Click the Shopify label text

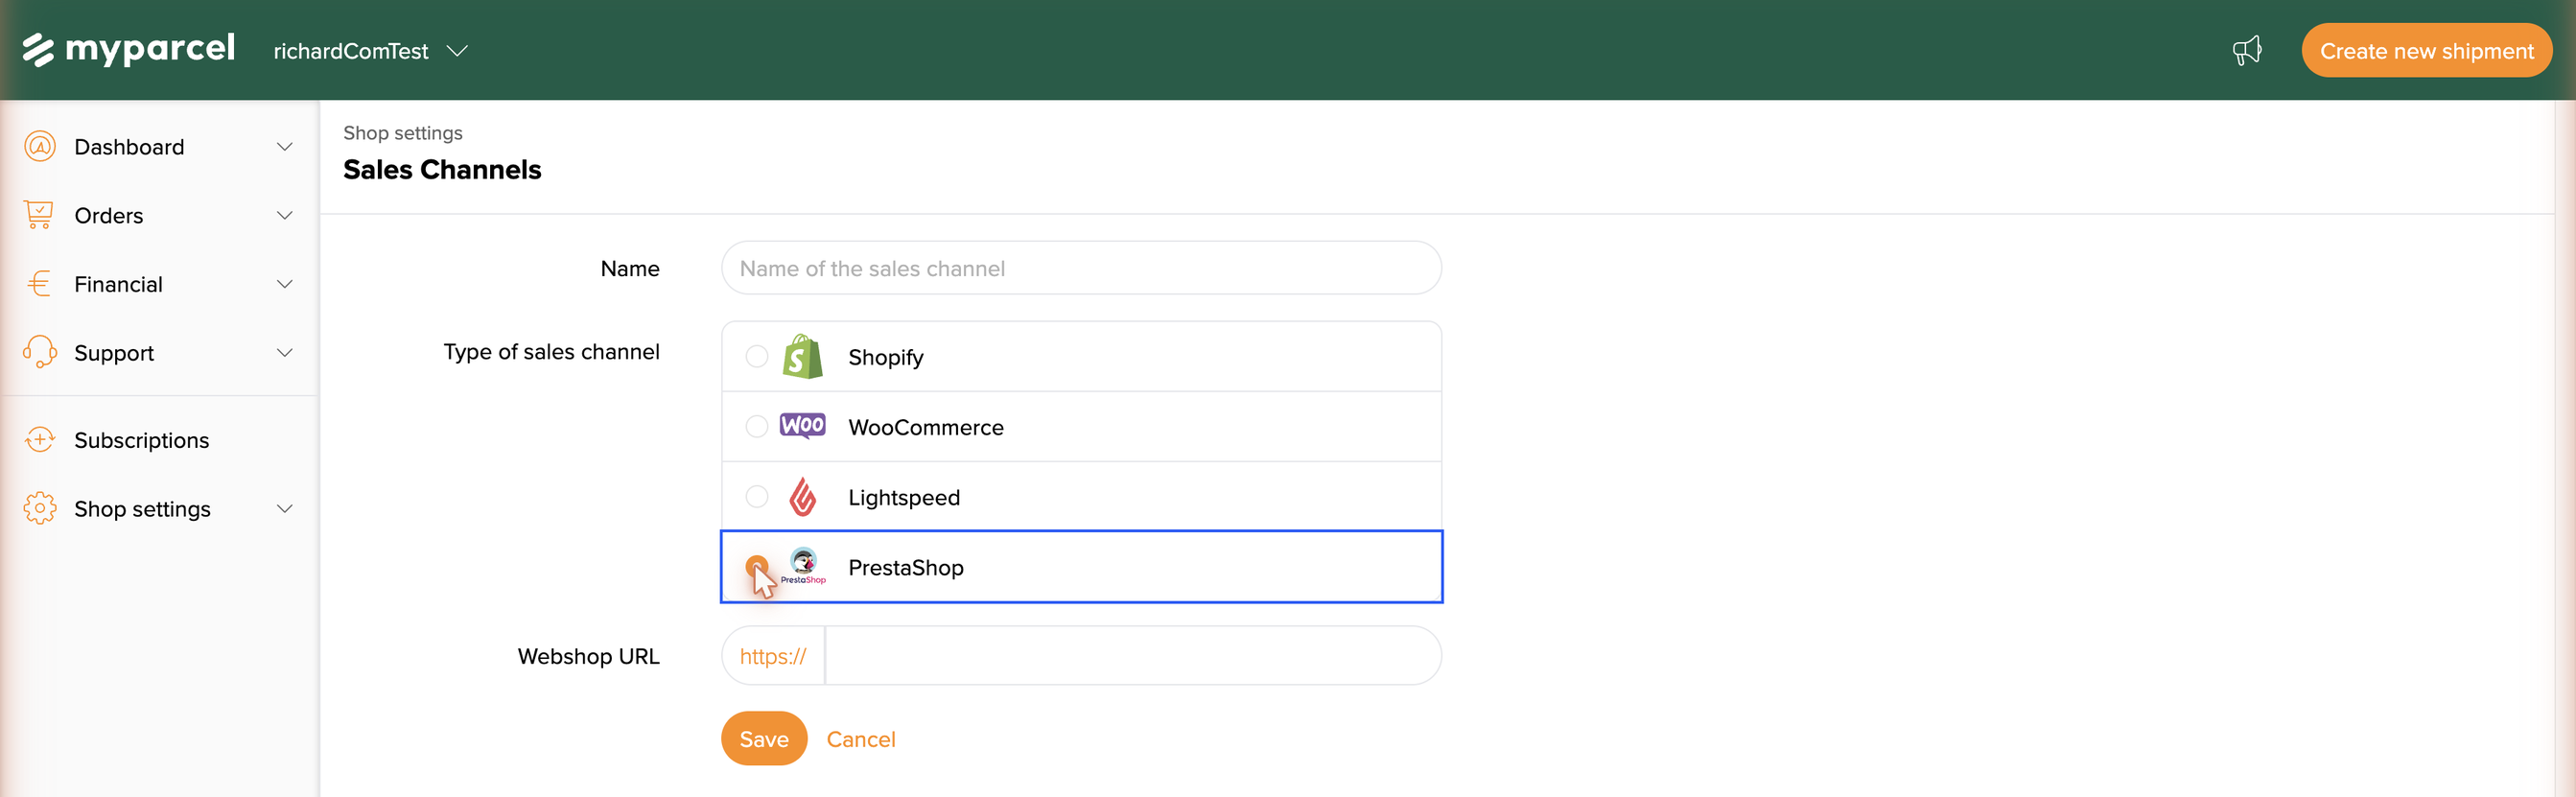(886, 357)
